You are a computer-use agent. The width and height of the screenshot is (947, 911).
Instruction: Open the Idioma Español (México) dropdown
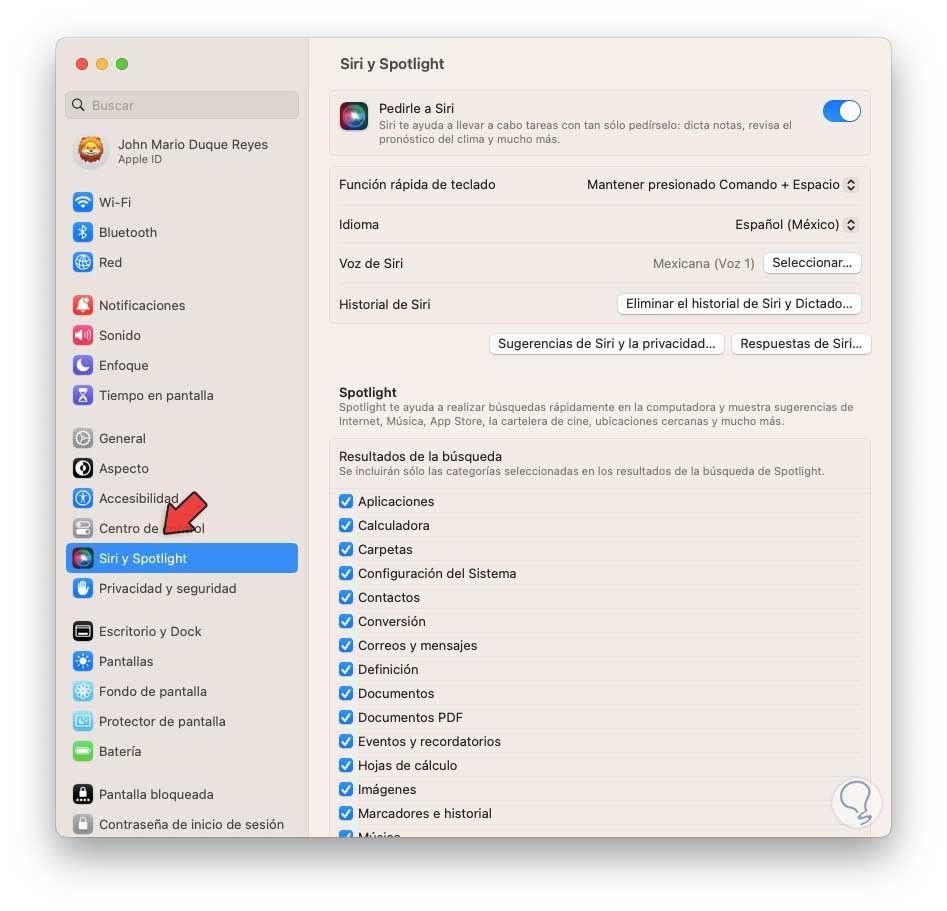795,225
